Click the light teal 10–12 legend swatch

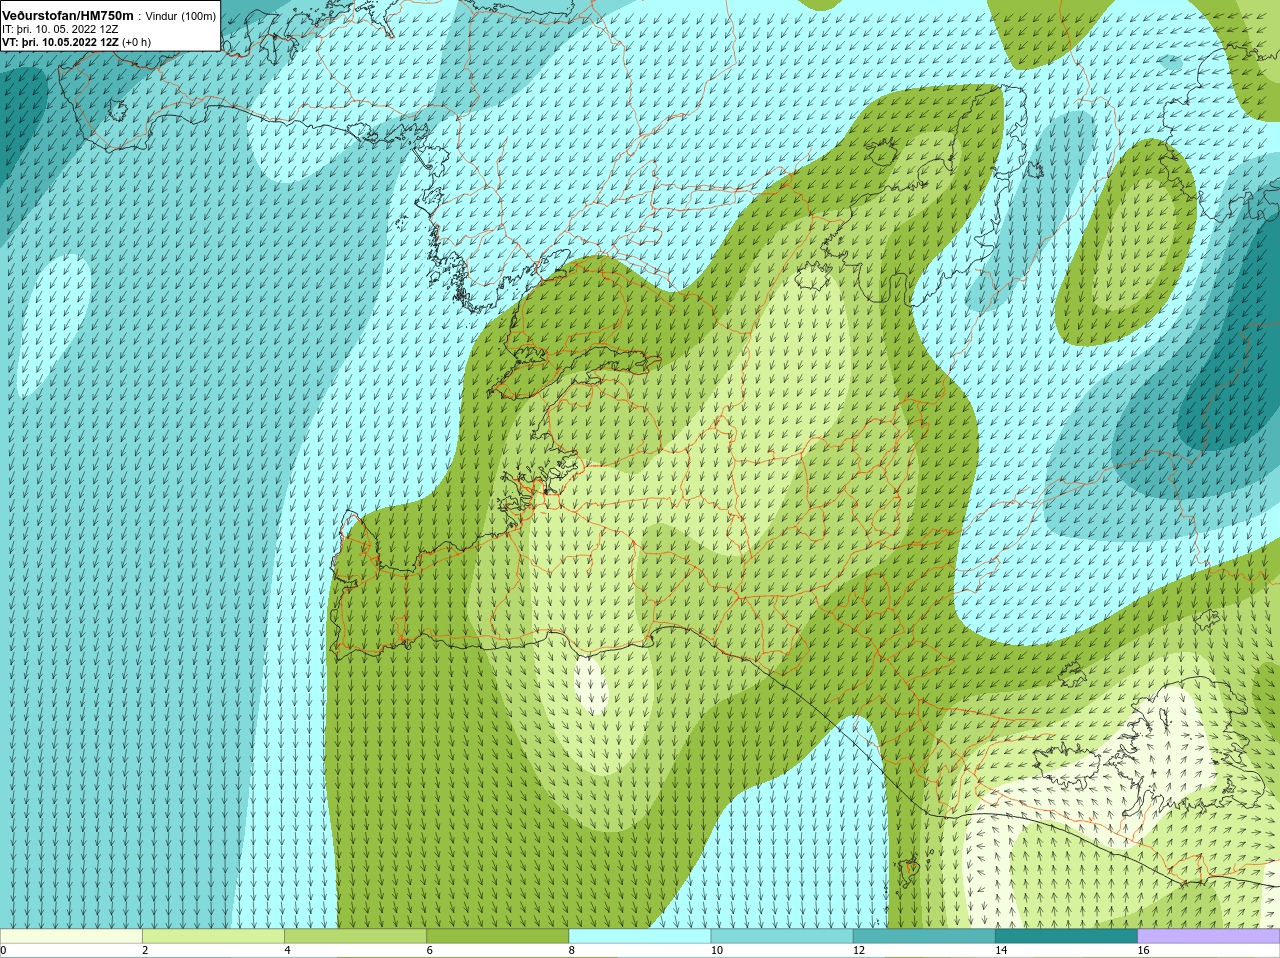pyautogui.click(x=782, y=936)
